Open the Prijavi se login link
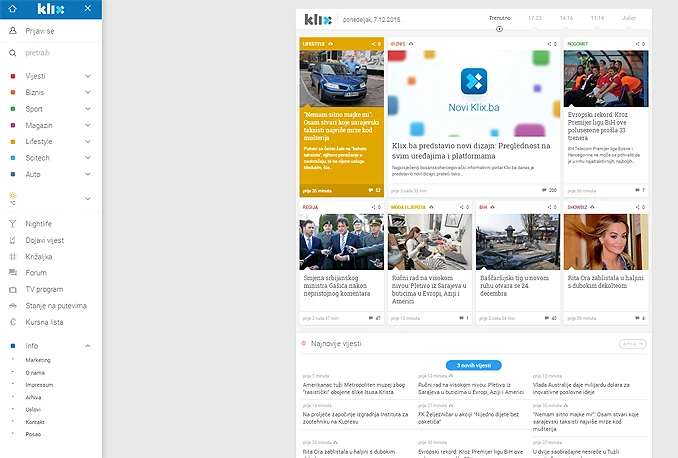The height and width of the screenshot is (458, 678). (x=40, y=31)
